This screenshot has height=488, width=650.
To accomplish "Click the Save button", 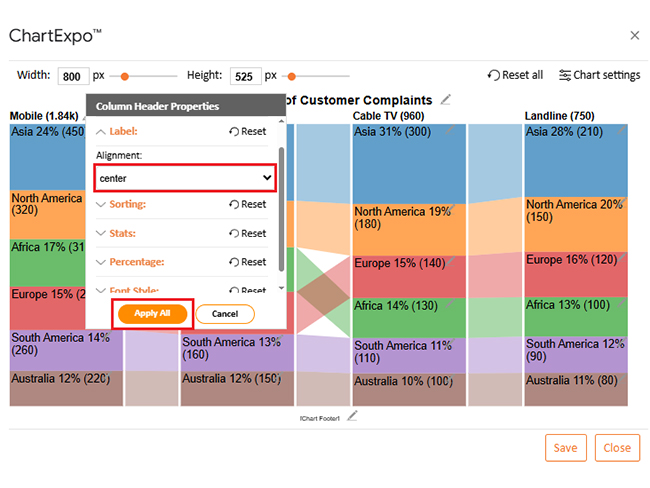I will tap(565, 447).
